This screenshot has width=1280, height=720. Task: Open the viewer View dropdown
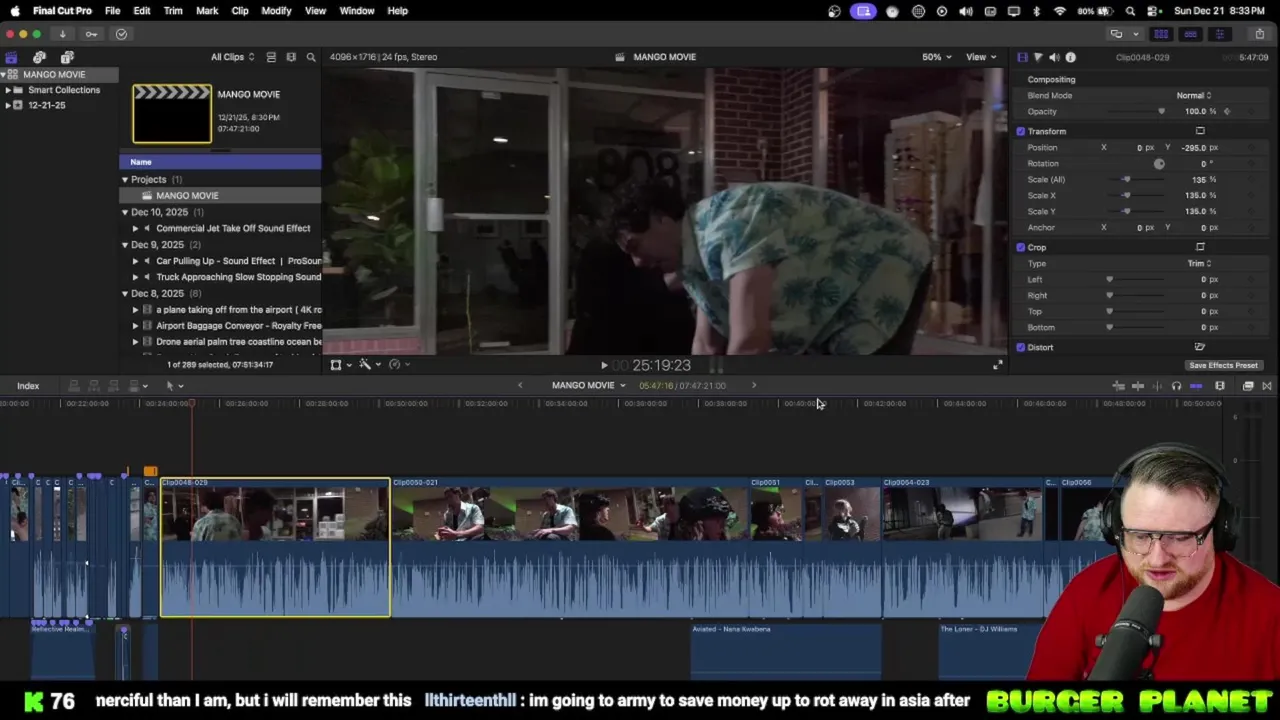(981, 57)
